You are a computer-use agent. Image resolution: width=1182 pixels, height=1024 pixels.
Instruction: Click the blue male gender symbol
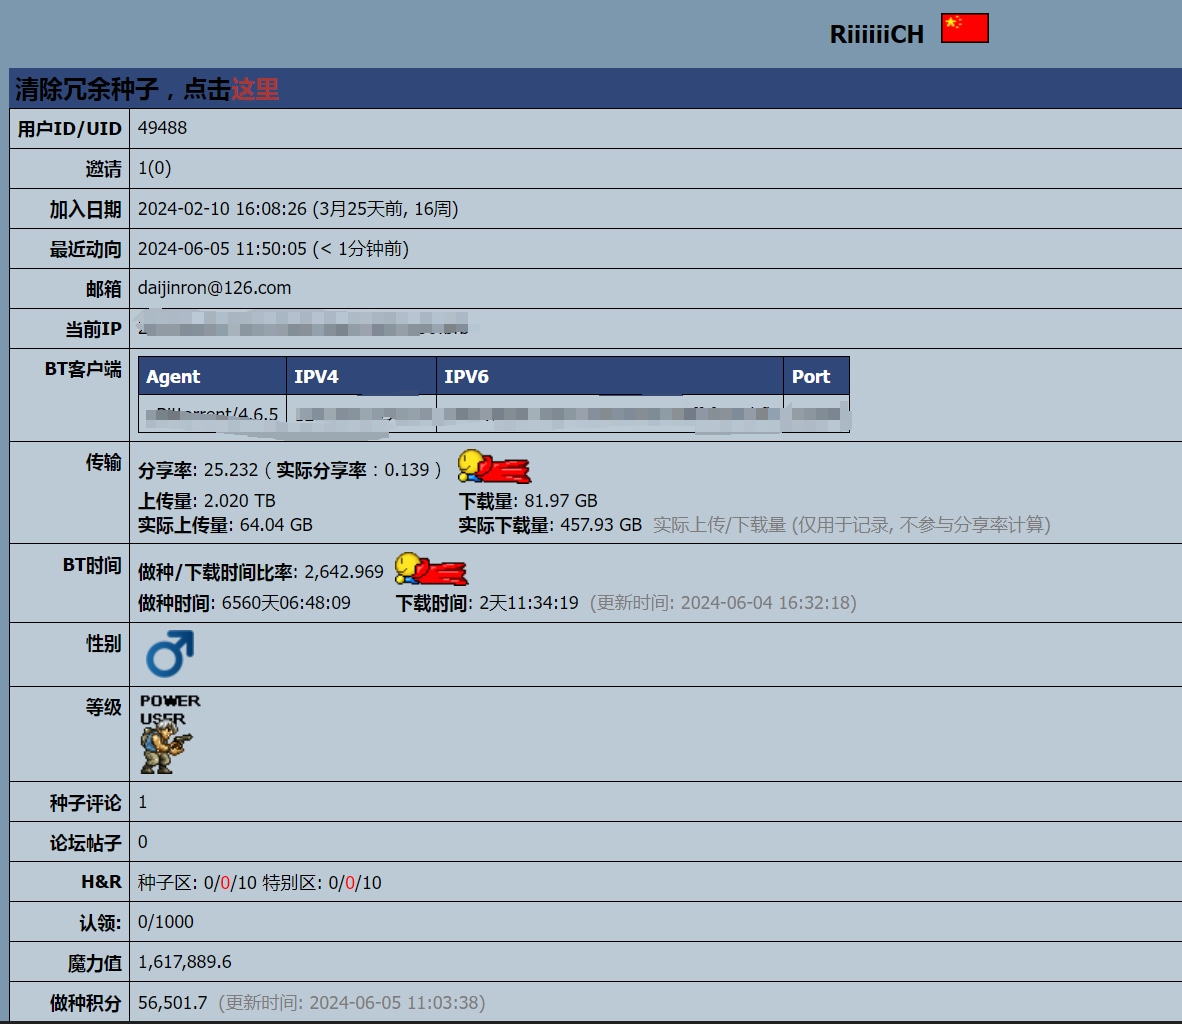169,654
